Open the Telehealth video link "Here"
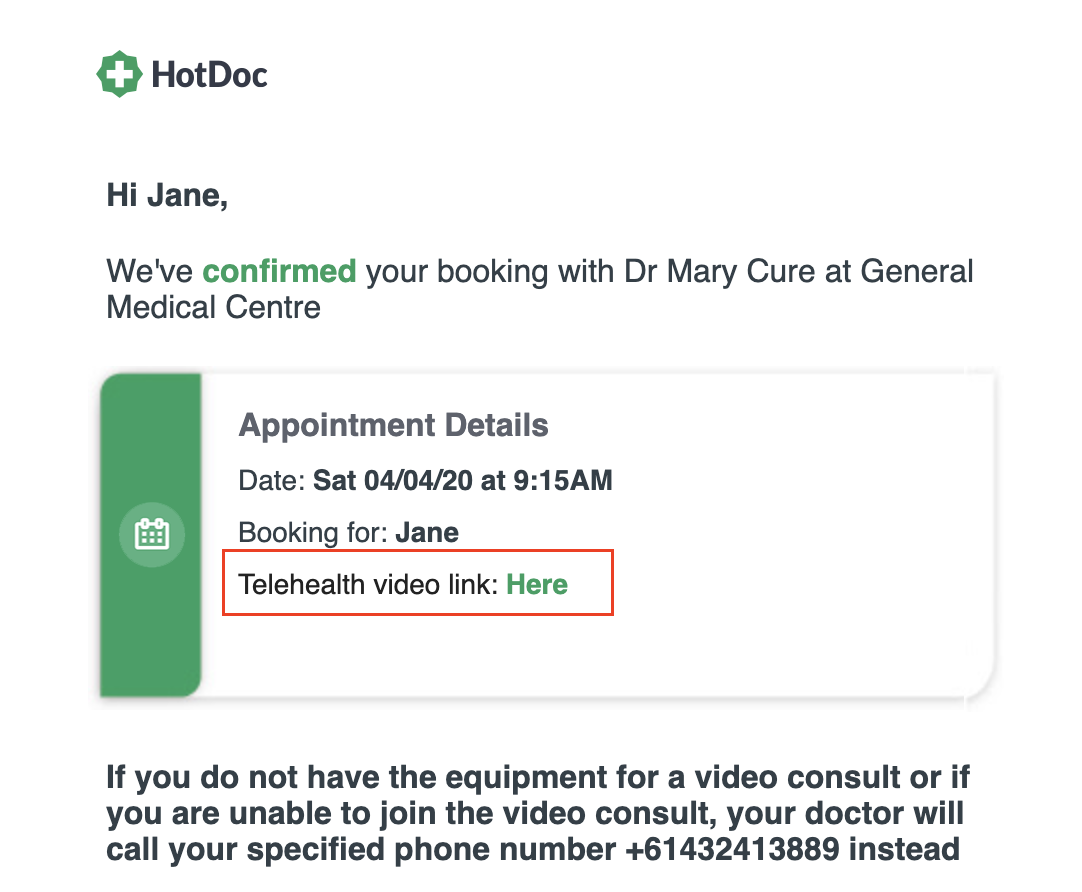Screen dimensions: 1082x892 click(x=537, y=584)
